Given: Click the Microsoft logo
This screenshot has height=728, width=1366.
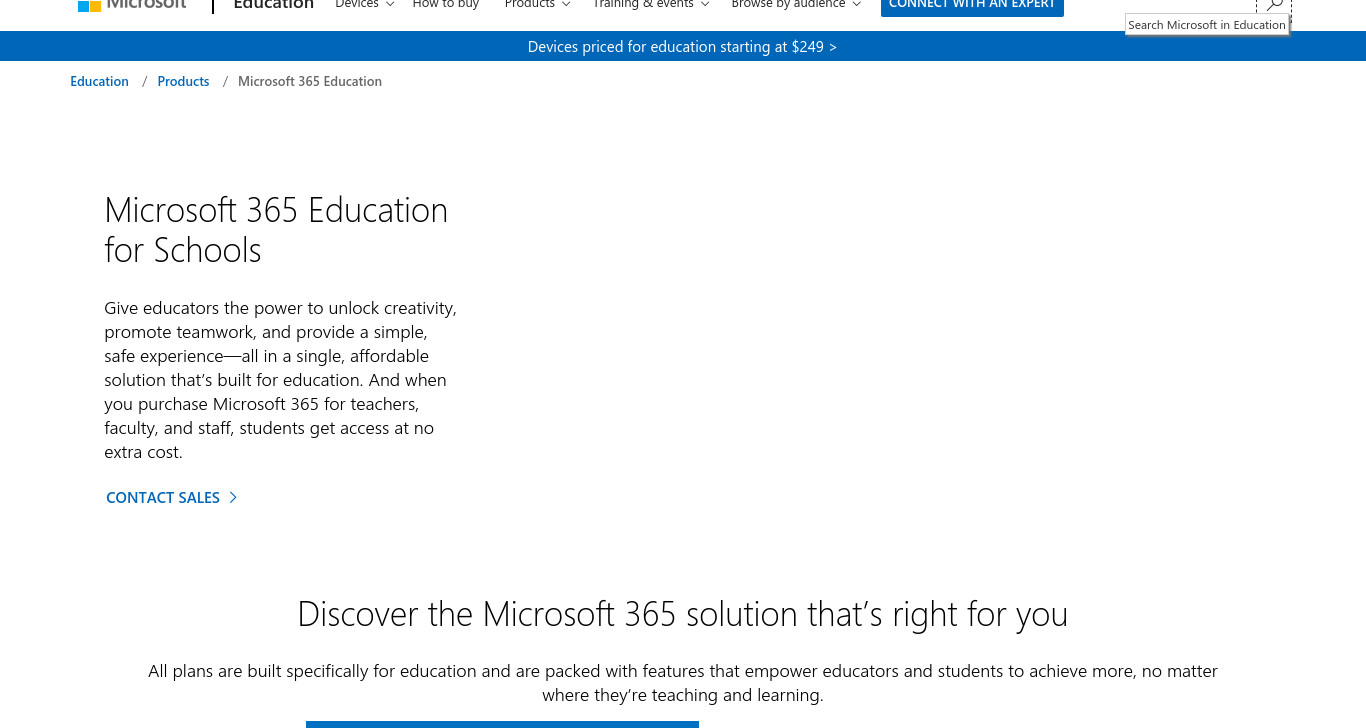Looking at the screenshot, I should [x=132, y=4].
